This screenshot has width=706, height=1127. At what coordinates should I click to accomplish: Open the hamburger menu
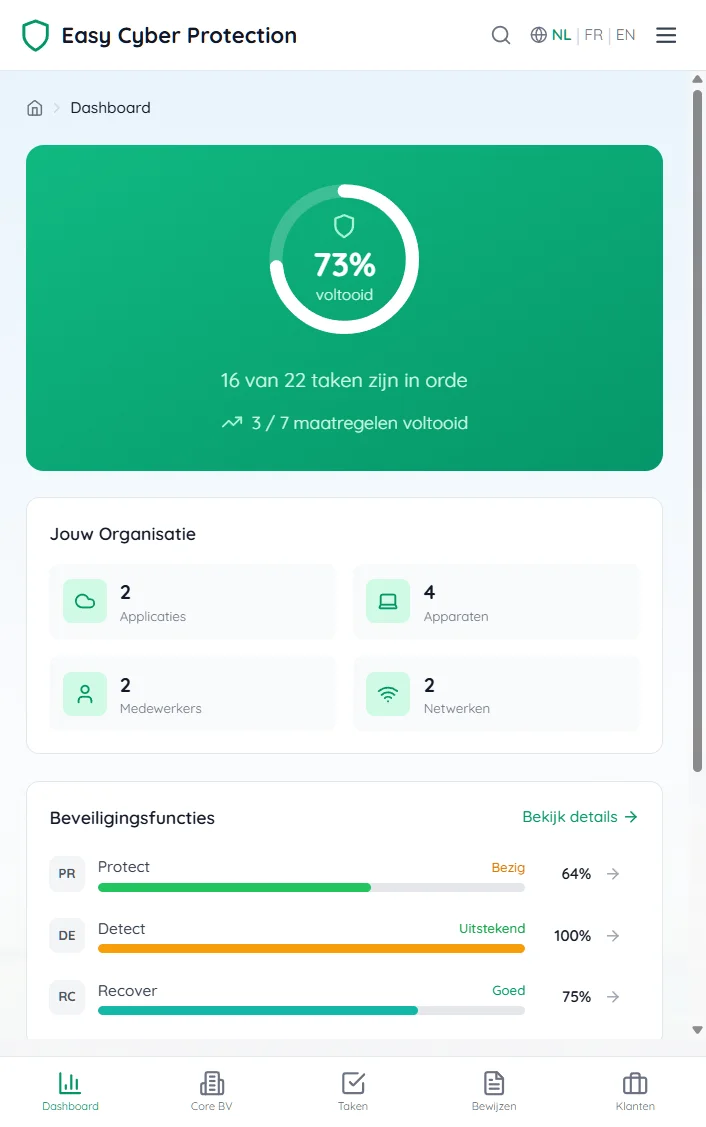tap(666, 34)
